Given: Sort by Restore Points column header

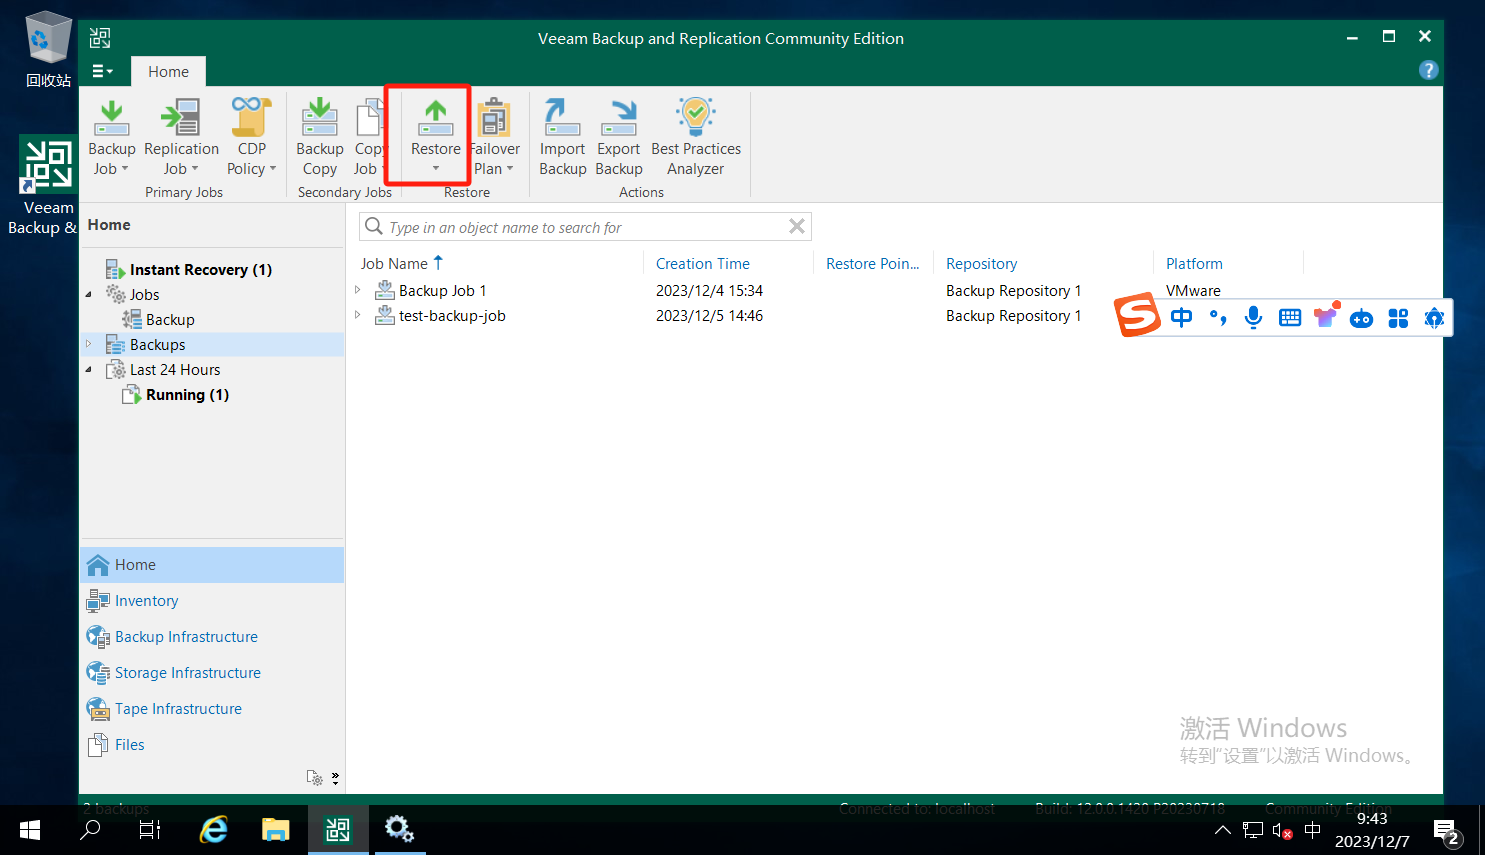Looking at the screenshot, I should 872,263.
